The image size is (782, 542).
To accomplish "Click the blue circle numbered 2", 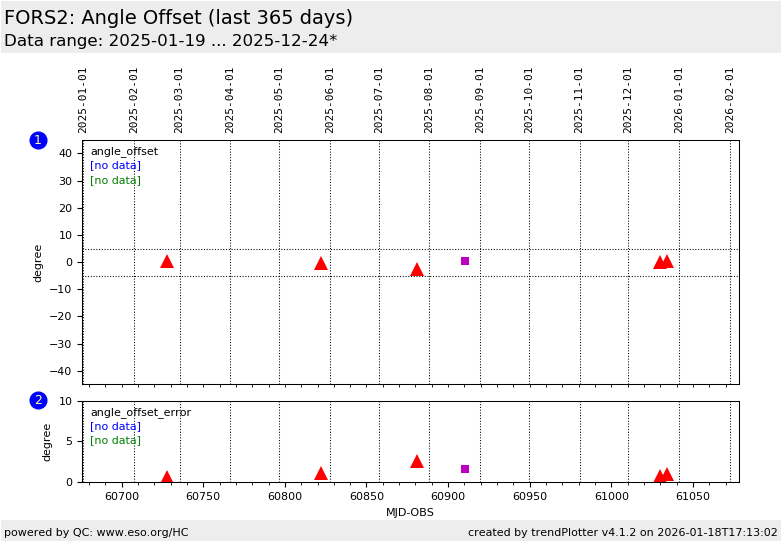I will click(x=38, y=400).
